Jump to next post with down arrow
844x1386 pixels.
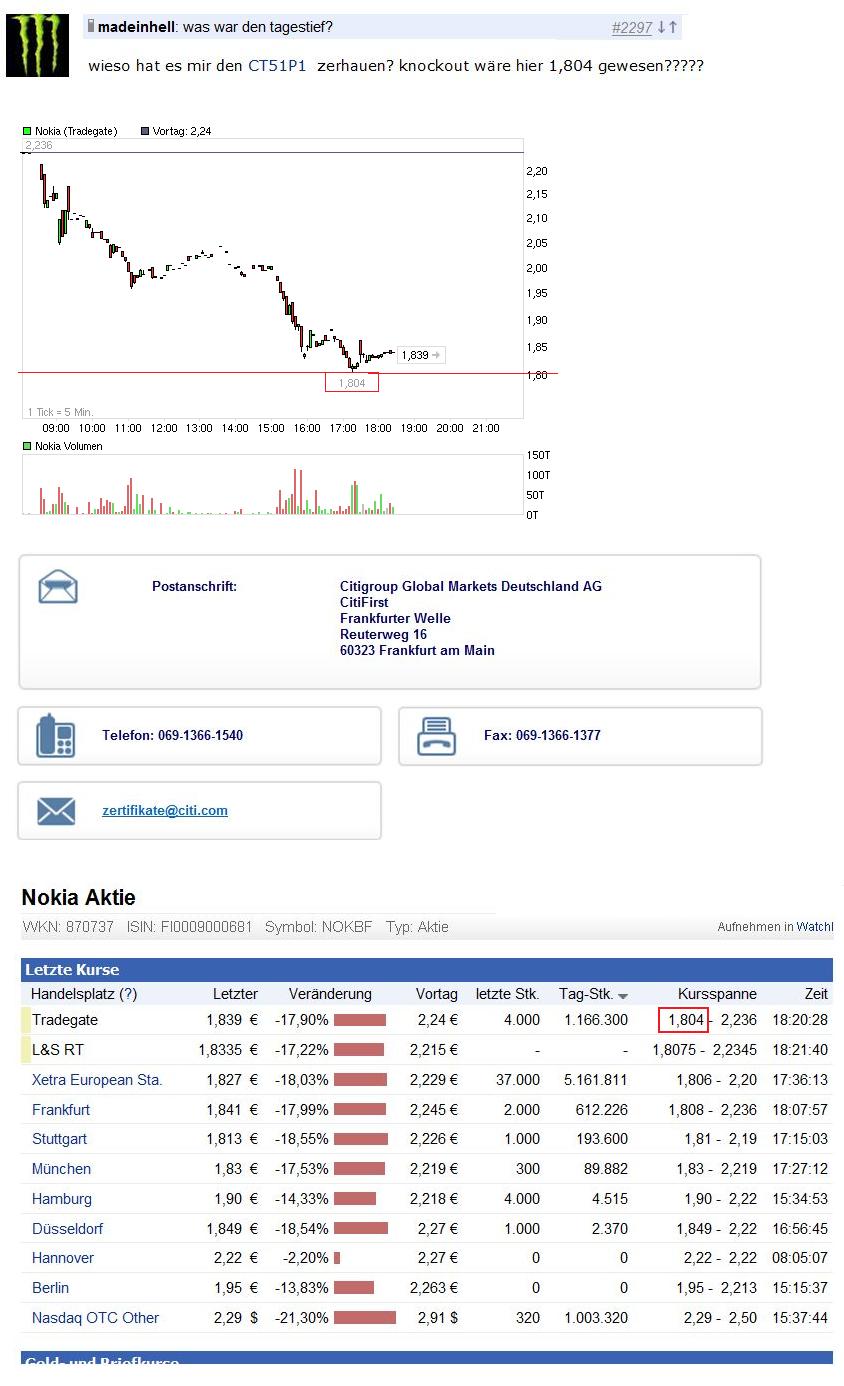click(x=662, y=28)
